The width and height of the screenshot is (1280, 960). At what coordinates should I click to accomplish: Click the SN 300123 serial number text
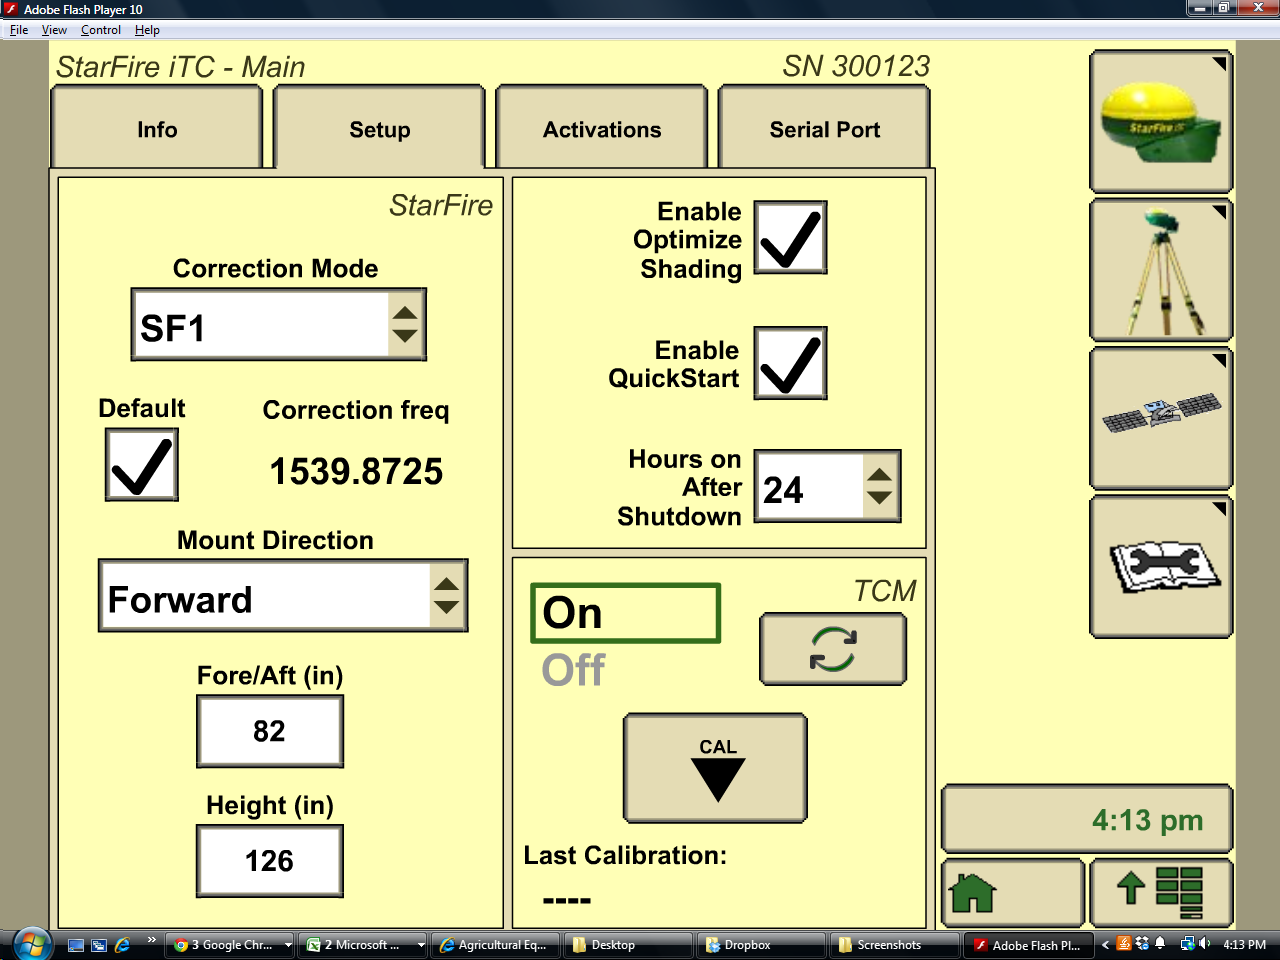tap(856, 66)
